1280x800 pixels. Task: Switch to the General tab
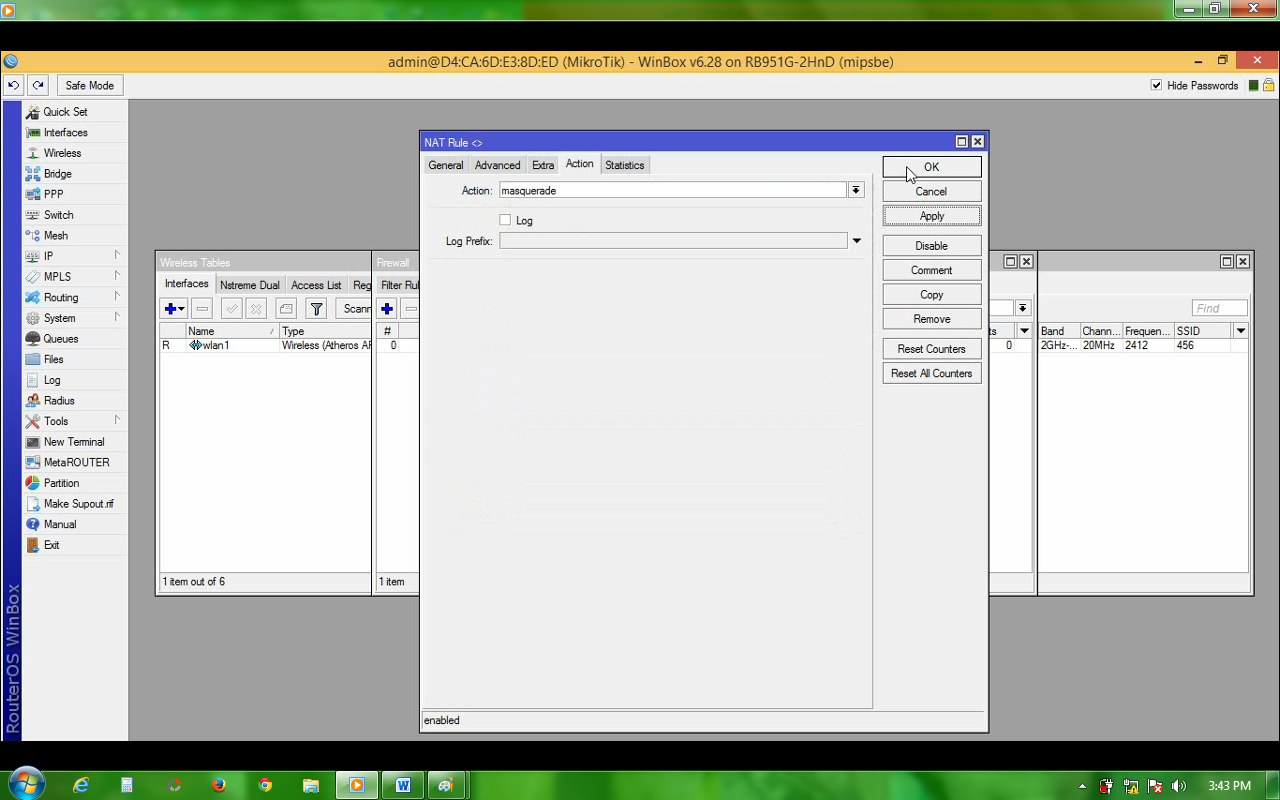click(445, 165)
